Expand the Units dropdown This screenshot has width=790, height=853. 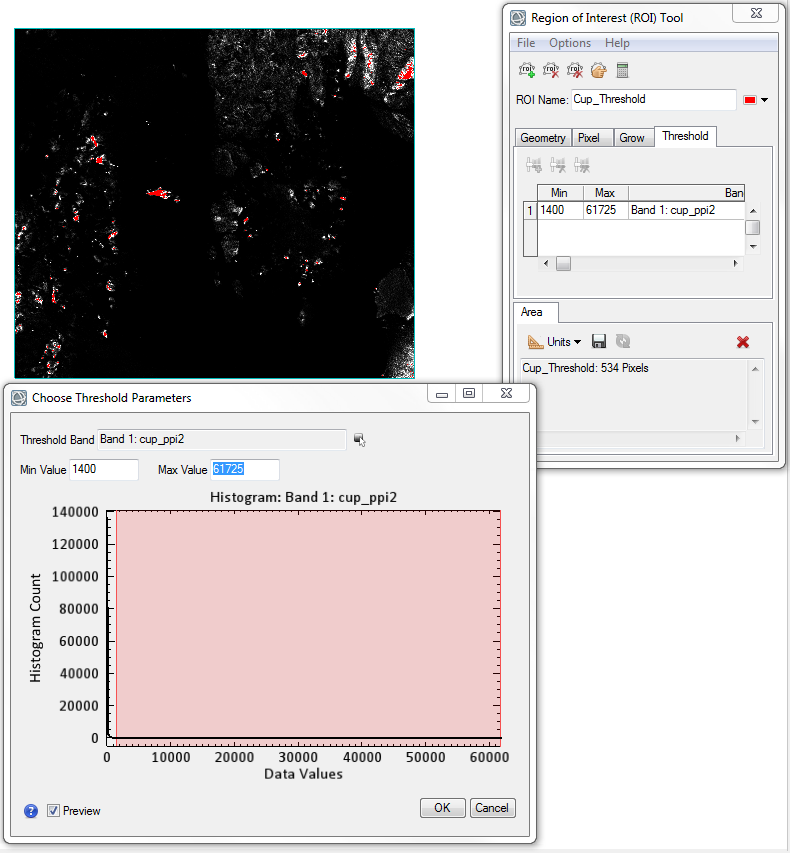pyautogui.click(x=558, y=342)
